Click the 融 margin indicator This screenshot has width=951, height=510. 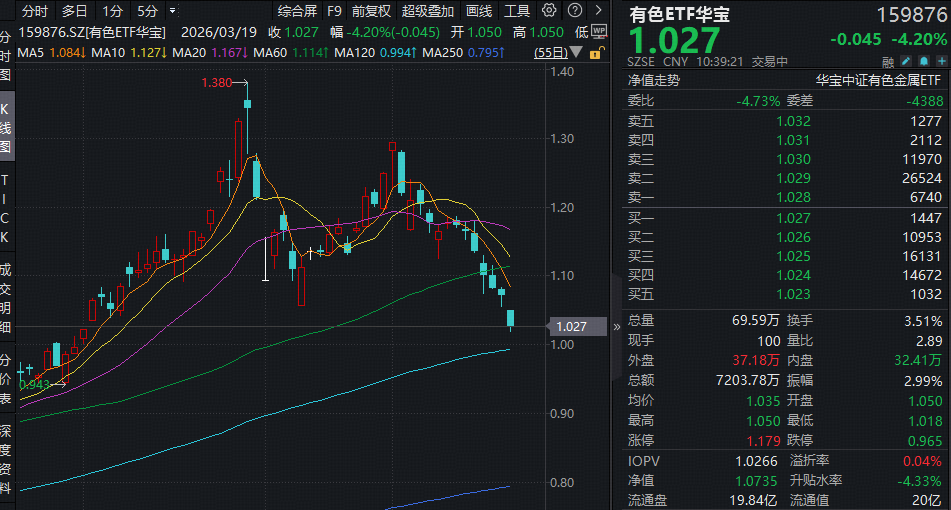pos(889,61)
